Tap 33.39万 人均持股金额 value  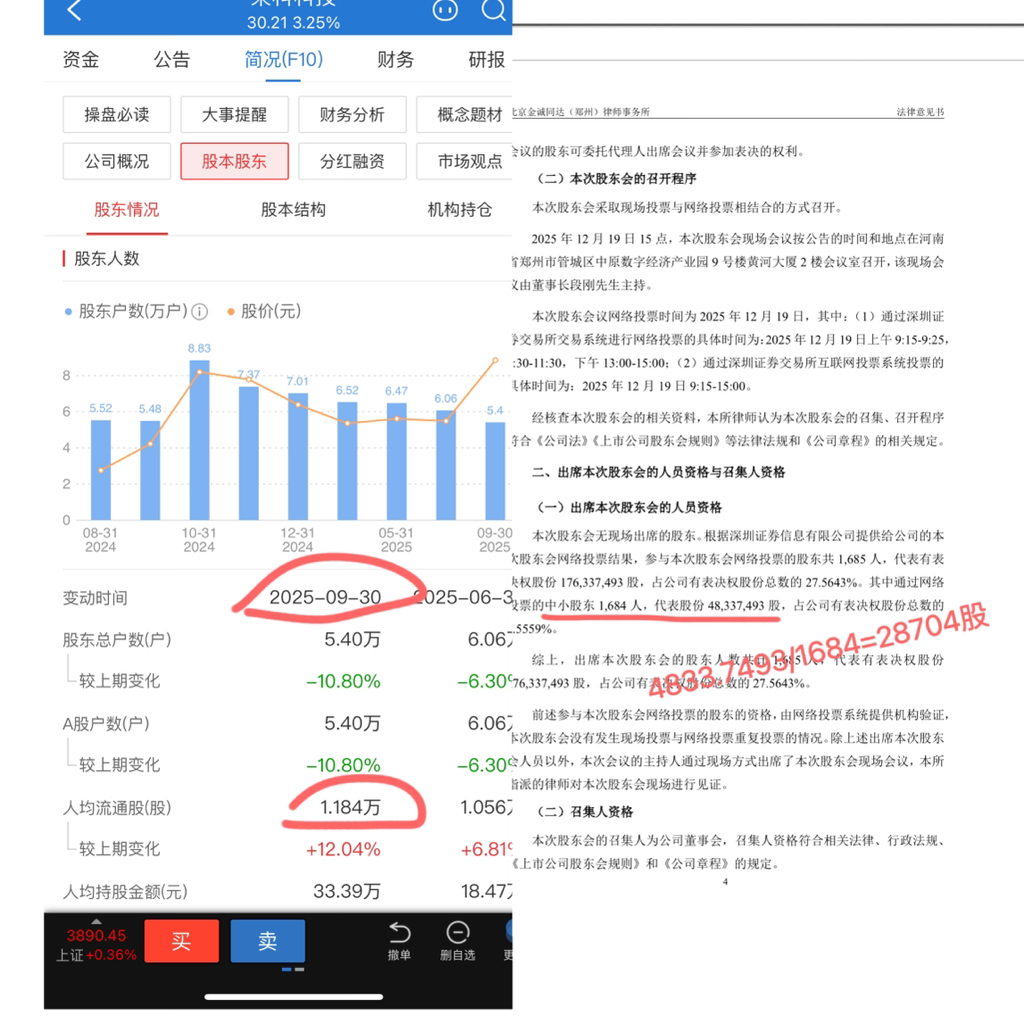(347, 891)
